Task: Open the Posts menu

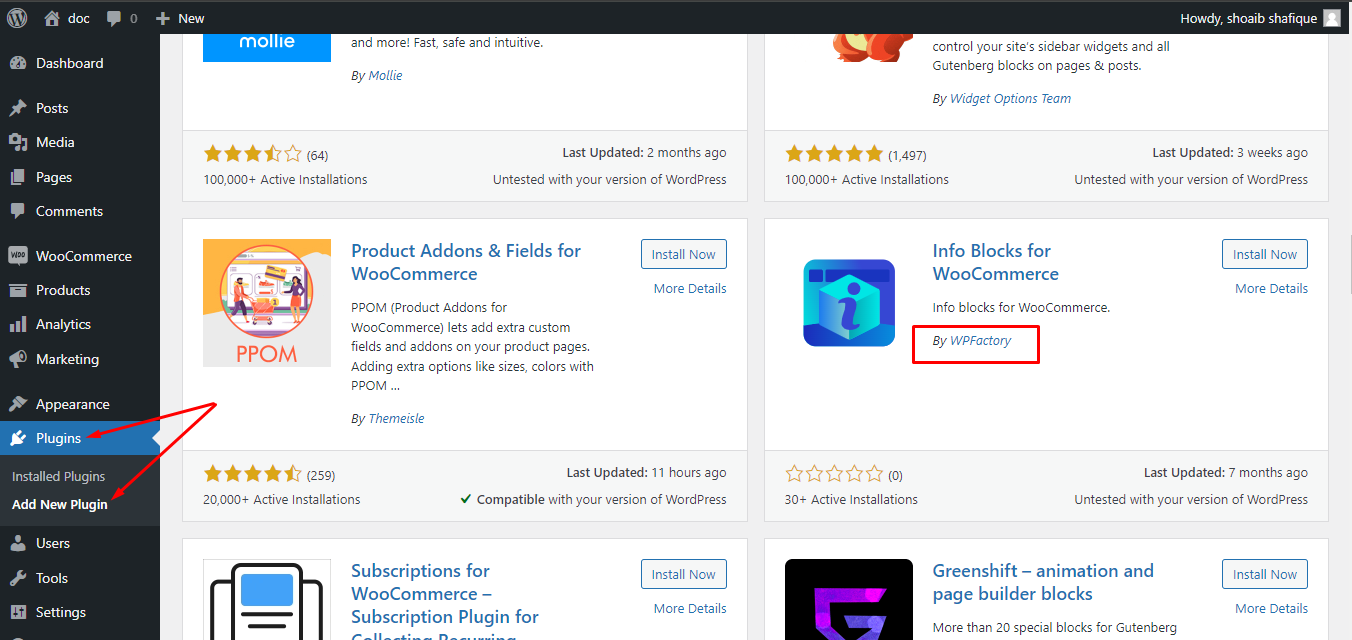Action: point(80,108)
